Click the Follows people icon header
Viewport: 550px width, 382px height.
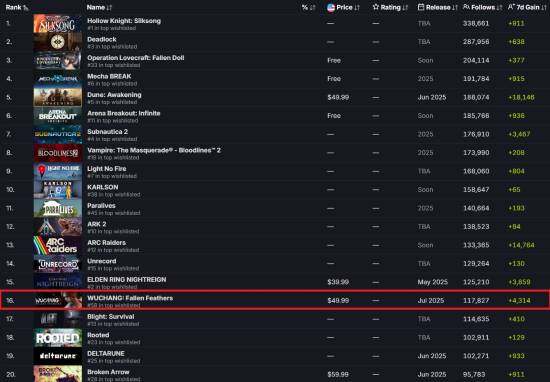click(466, 7)
